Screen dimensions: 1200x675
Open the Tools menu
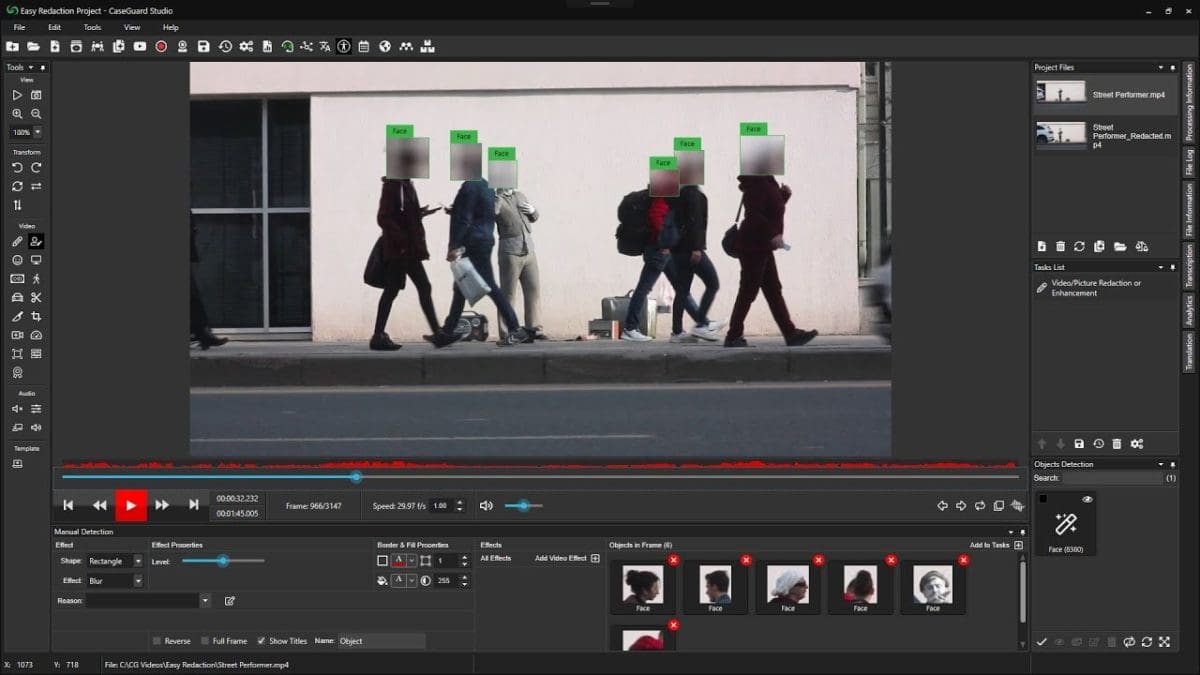(x=92, y=27)
